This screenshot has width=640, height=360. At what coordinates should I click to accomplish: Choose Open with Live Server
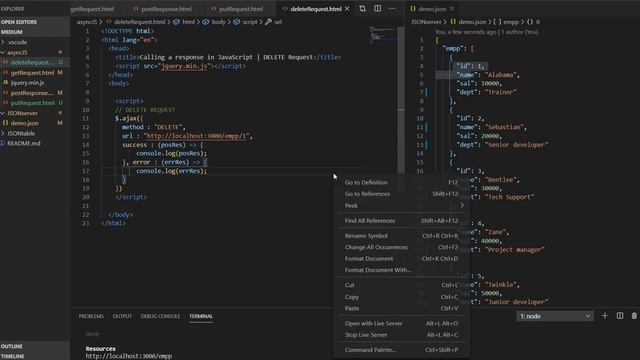[402, 324]
